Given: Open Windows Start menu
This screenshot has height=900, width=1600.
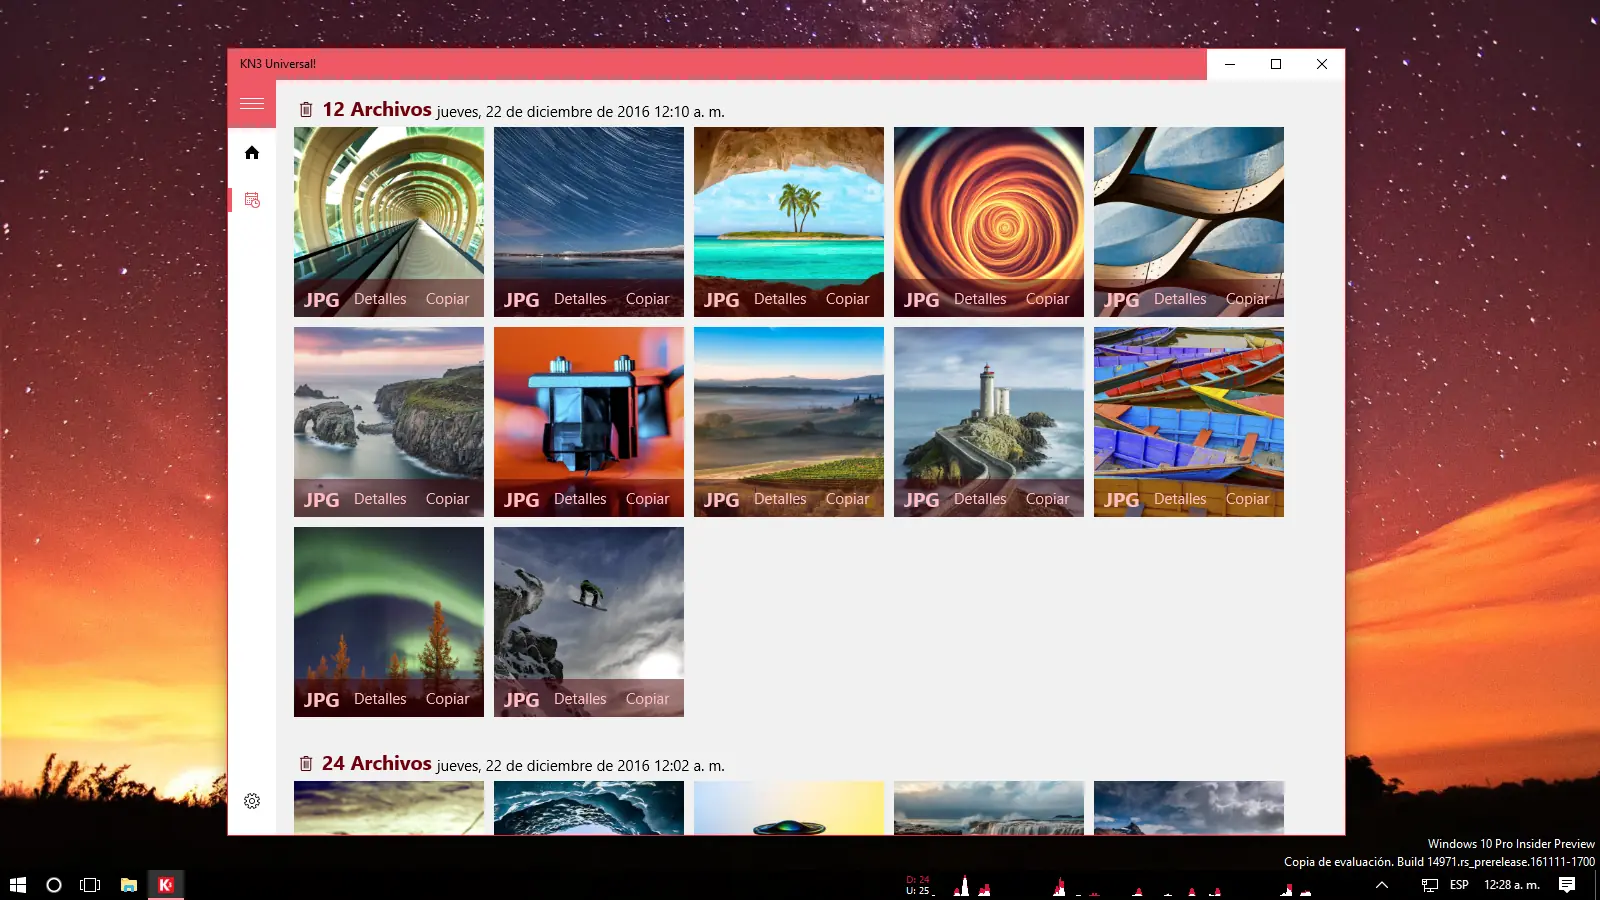Looking at the screenshot, I should [x=18, y=885].
